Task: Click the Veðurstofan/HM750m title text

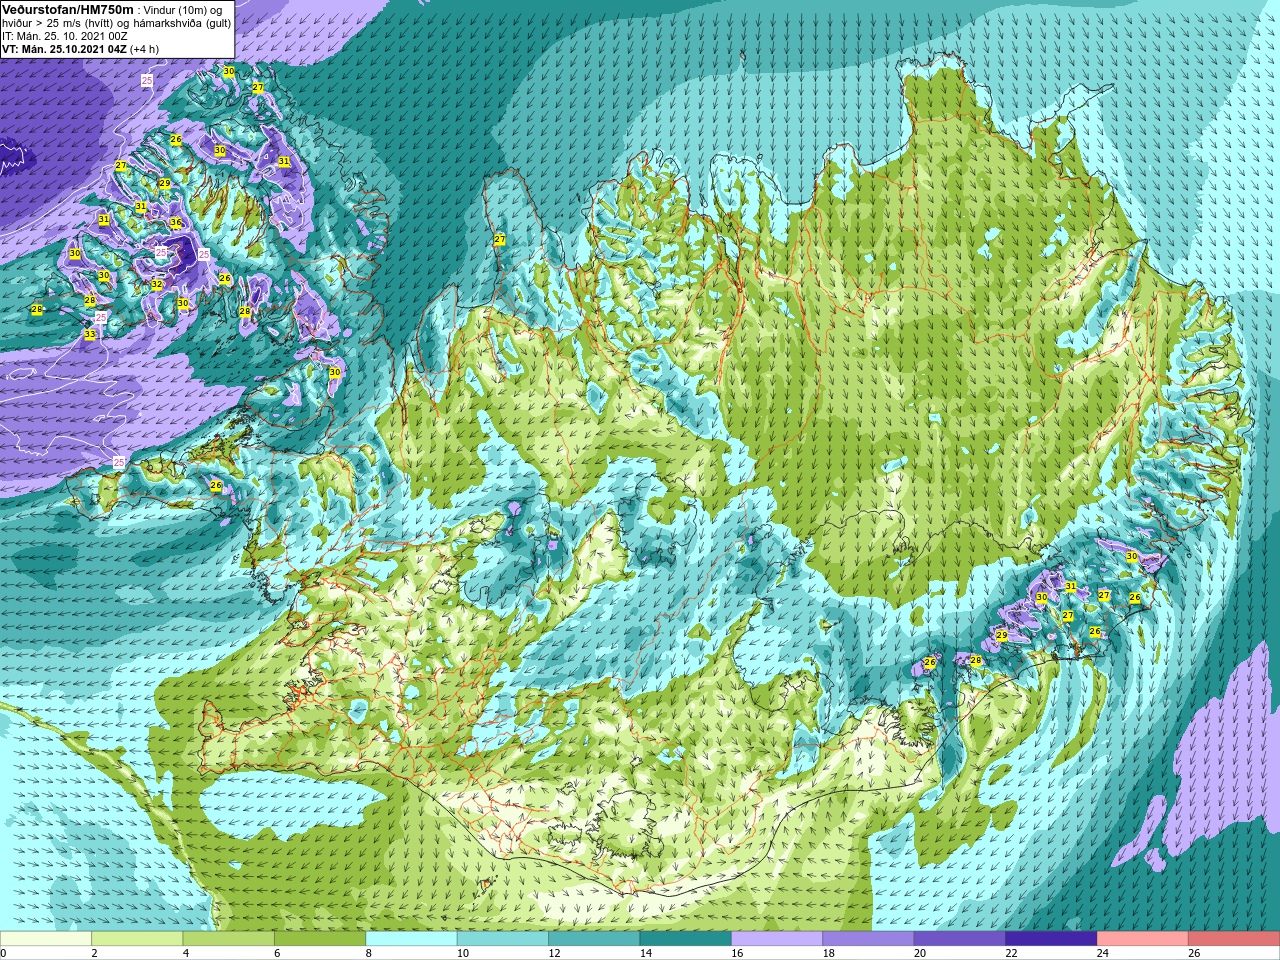Action: (68, 10)
